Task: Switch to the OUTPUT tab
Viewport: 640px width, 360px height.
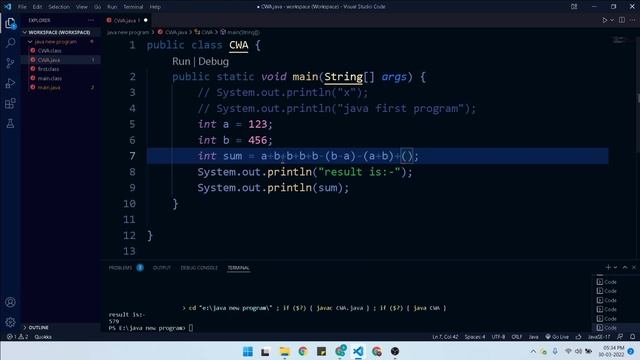Action: coord(162,268)
